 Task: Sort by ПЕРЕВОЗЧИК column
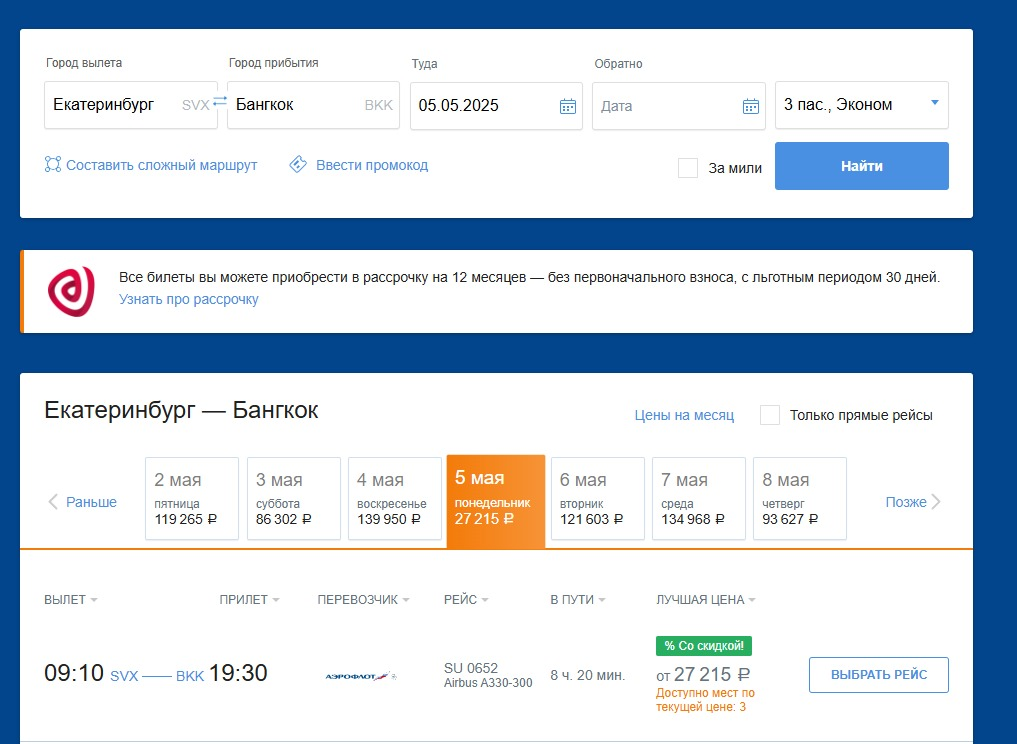tap(363, 600)
